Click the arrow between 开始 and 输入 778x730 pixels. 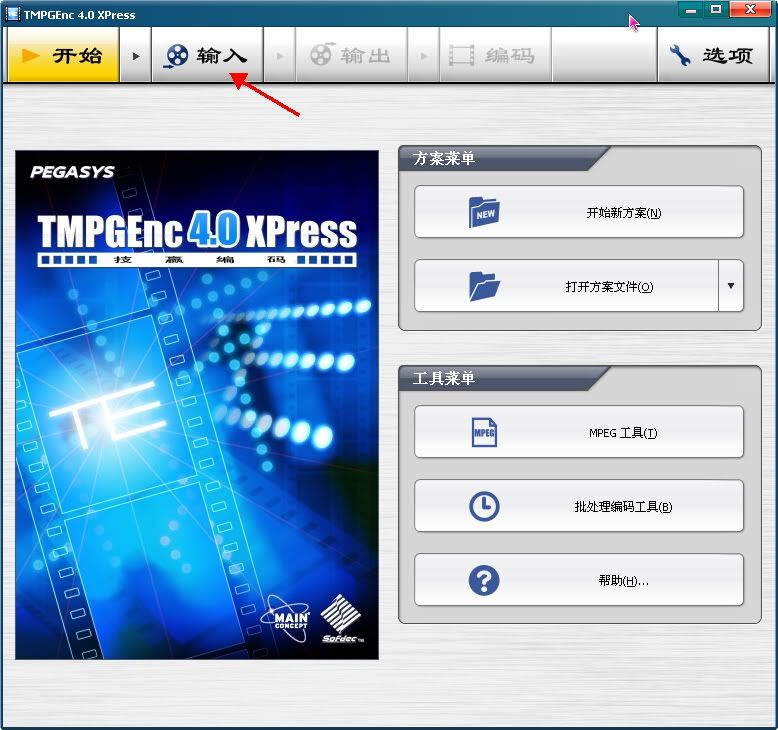click(136, 55)
